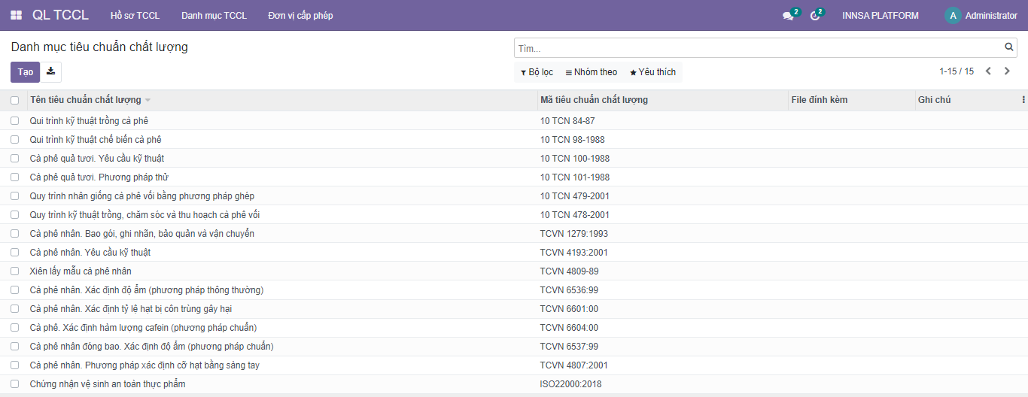1028x397 pixels.
Task: Go to previous page arrow
Action: point(988,71)
